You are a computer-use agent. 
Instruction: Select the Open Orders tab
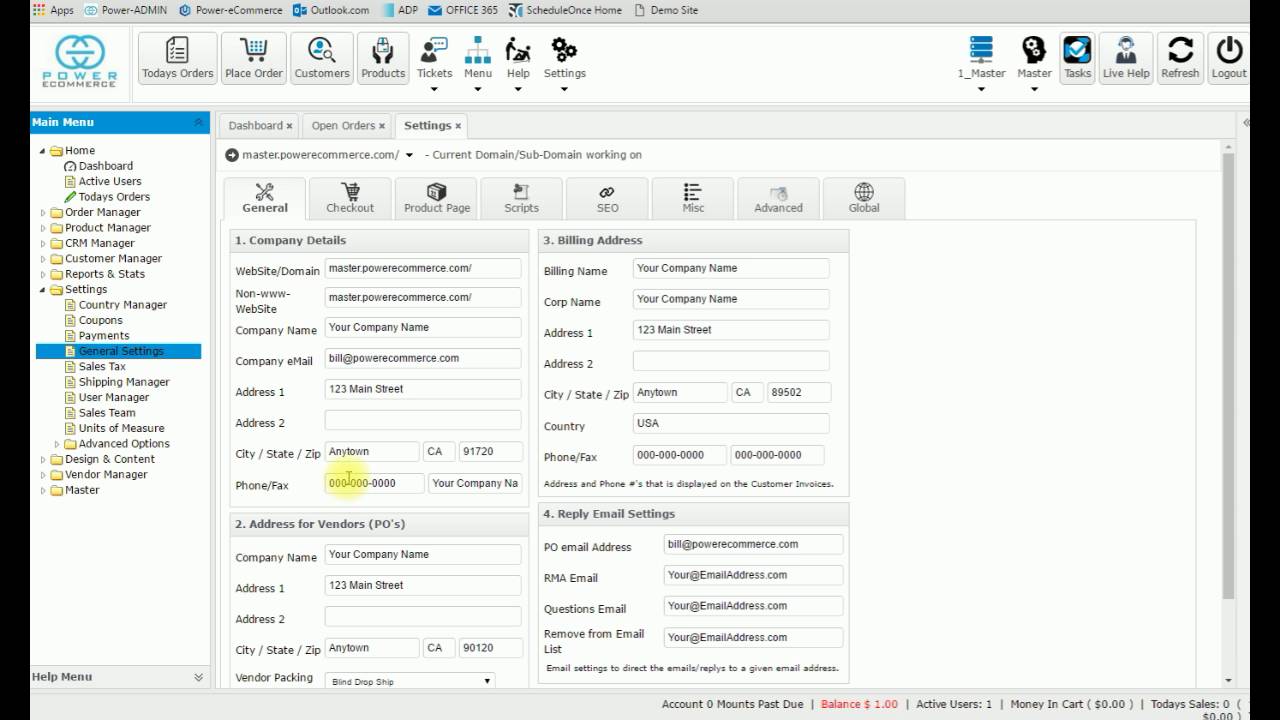coord(343,126)
